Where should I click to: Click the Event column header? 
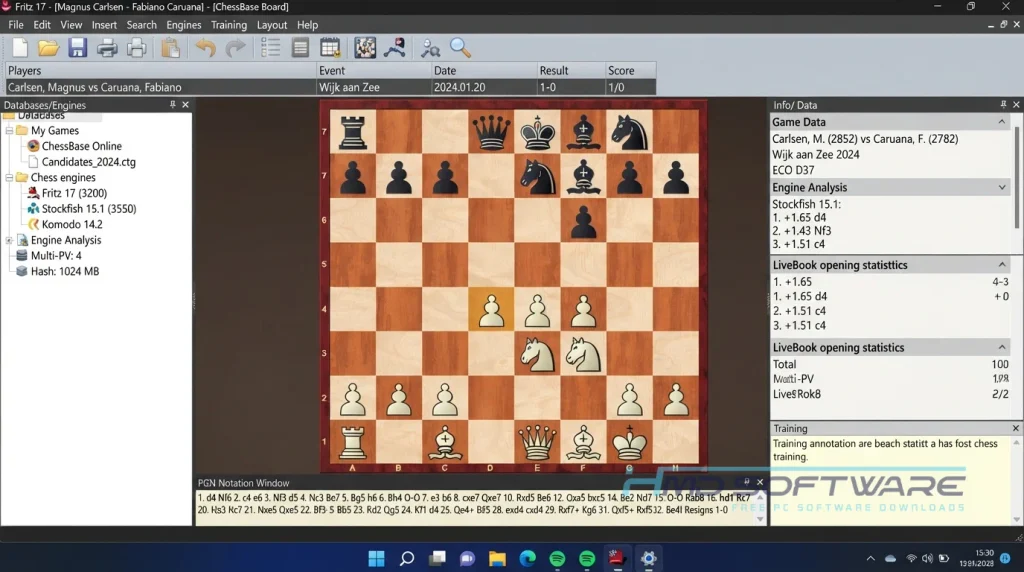coord(374,71)
